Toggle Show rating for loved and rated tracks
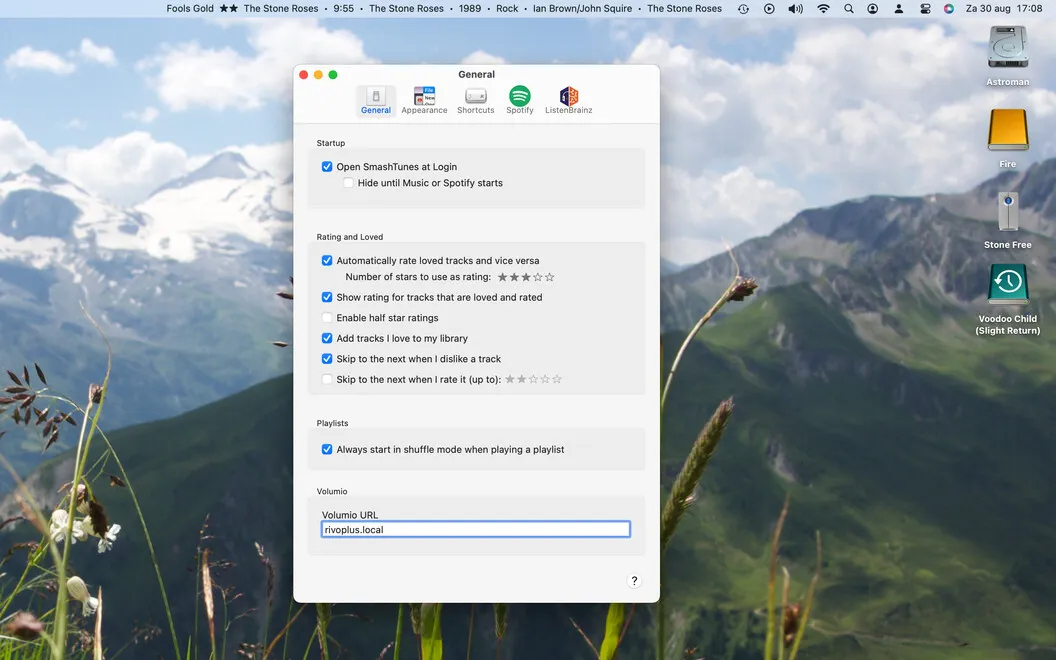 (x=327, y=297)
